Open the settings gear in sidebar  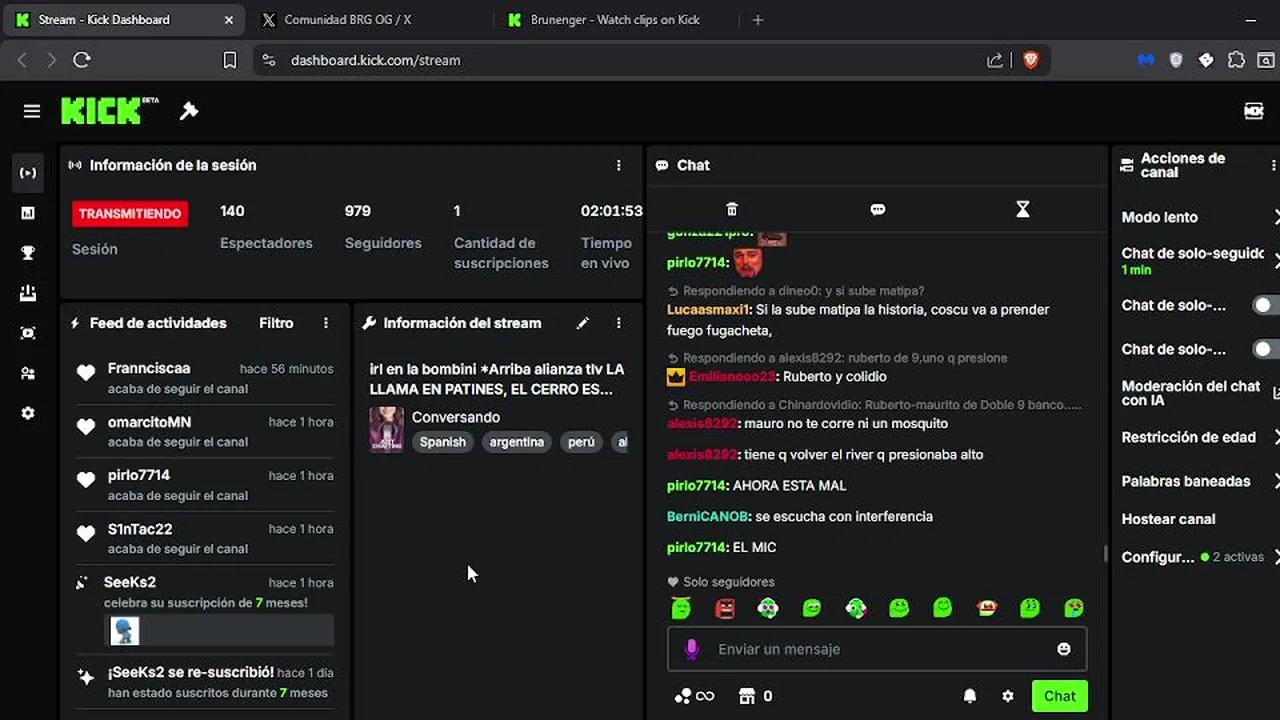pyautogui.click(x=28, y=413)
